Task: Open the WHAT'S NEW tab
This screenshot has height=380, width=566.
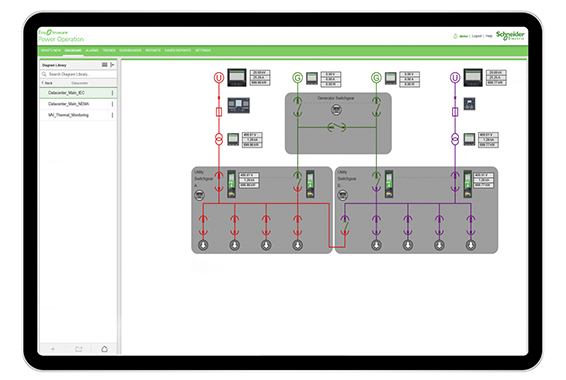Action: coord(51,50)
